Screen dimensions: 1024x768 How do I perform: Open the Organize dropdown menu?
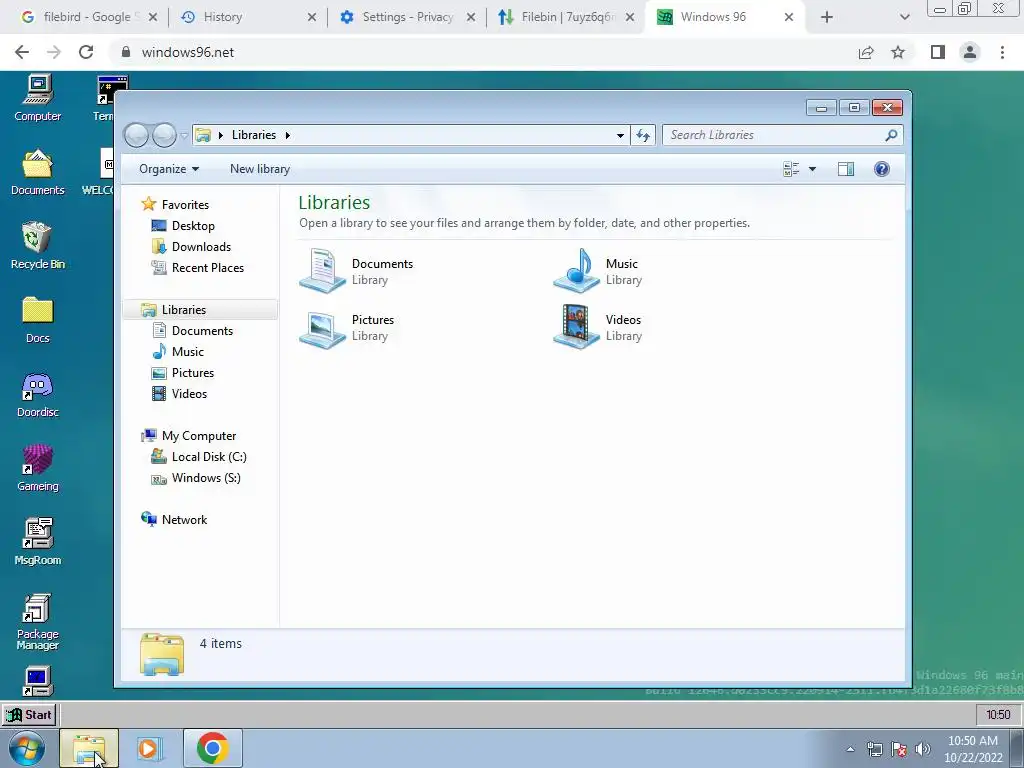(169, 169)
